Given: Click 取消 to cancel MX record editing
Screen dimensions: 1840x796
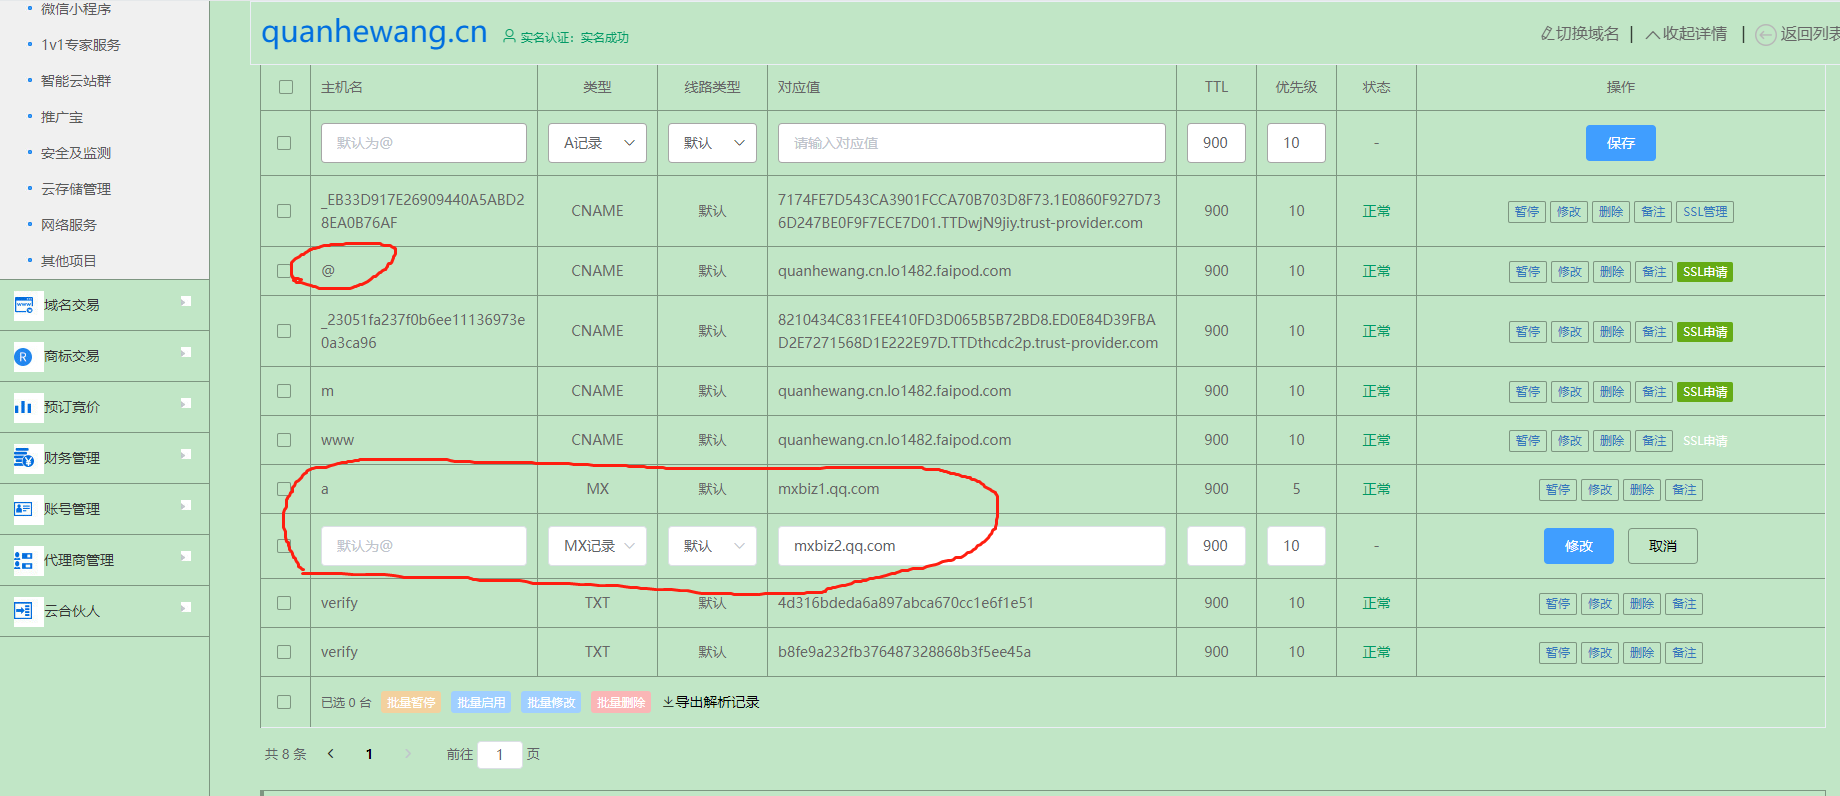Looking at the screenshot, I should tap(1662, 546).
